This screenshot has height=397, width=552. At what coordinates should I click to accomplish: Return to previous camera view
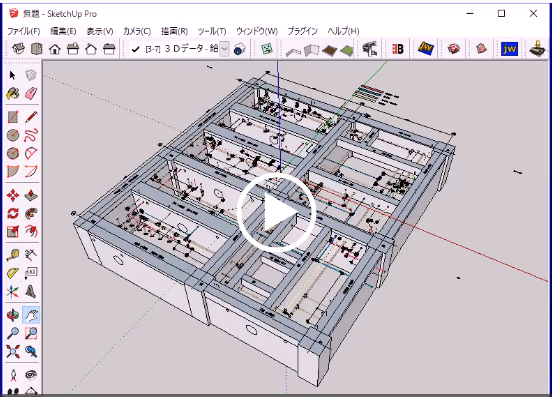click(x=31, y=351)
